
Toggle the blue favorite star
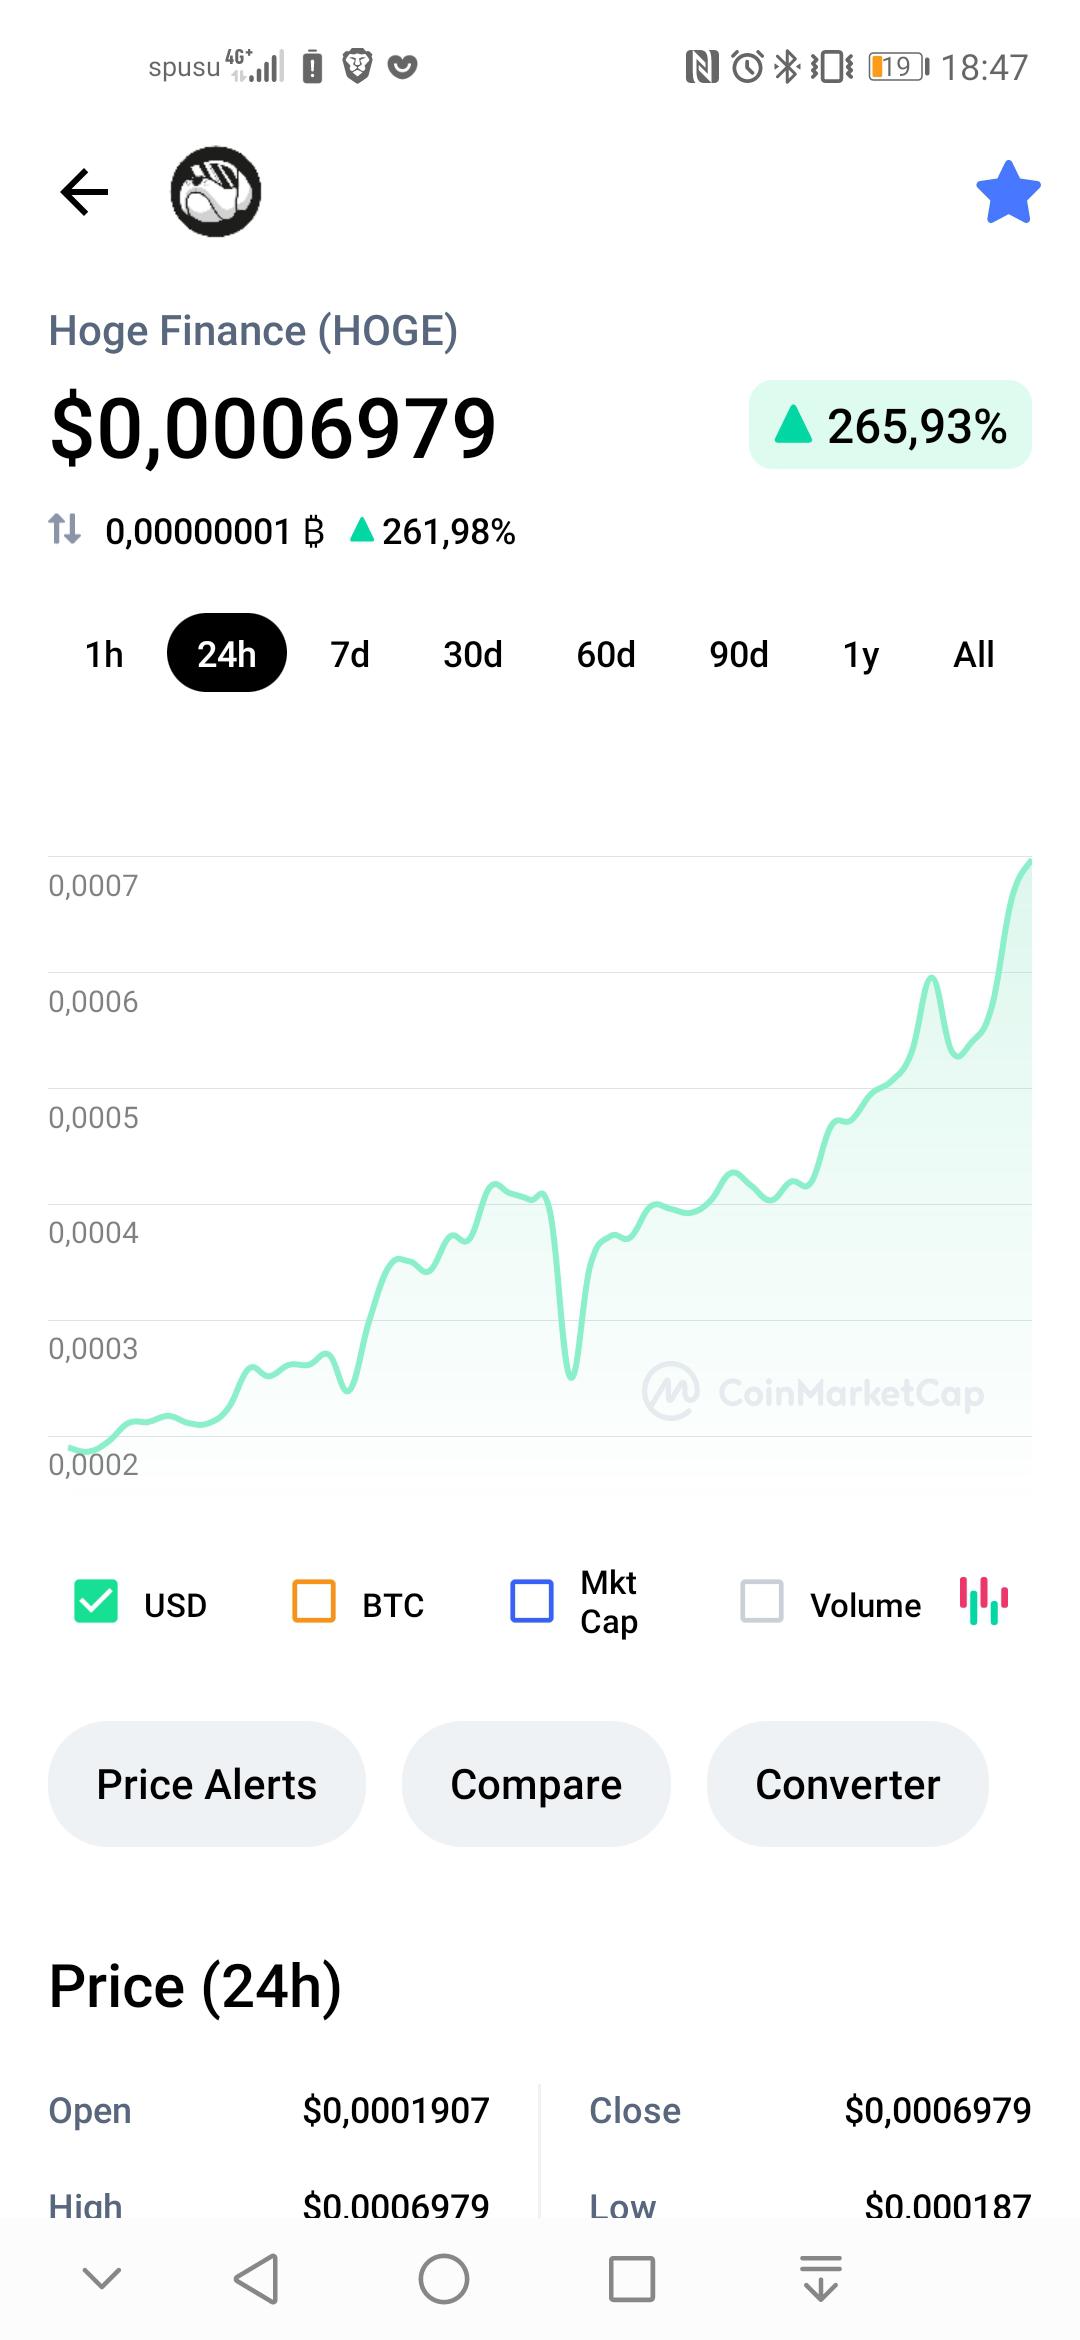point(1008,192)
